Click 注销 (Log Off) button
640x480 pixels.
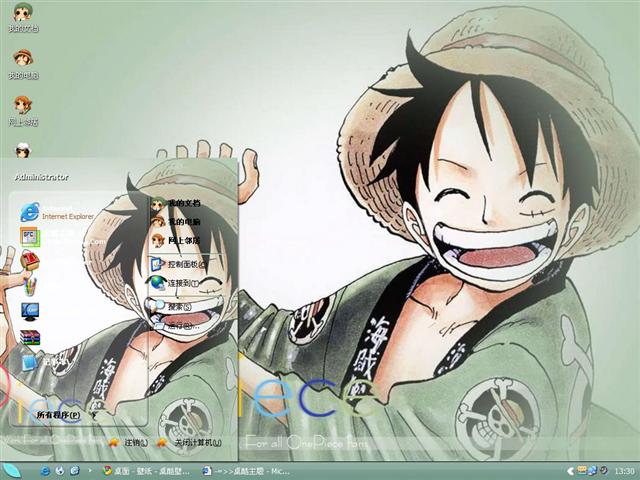(x=128, y=442)
